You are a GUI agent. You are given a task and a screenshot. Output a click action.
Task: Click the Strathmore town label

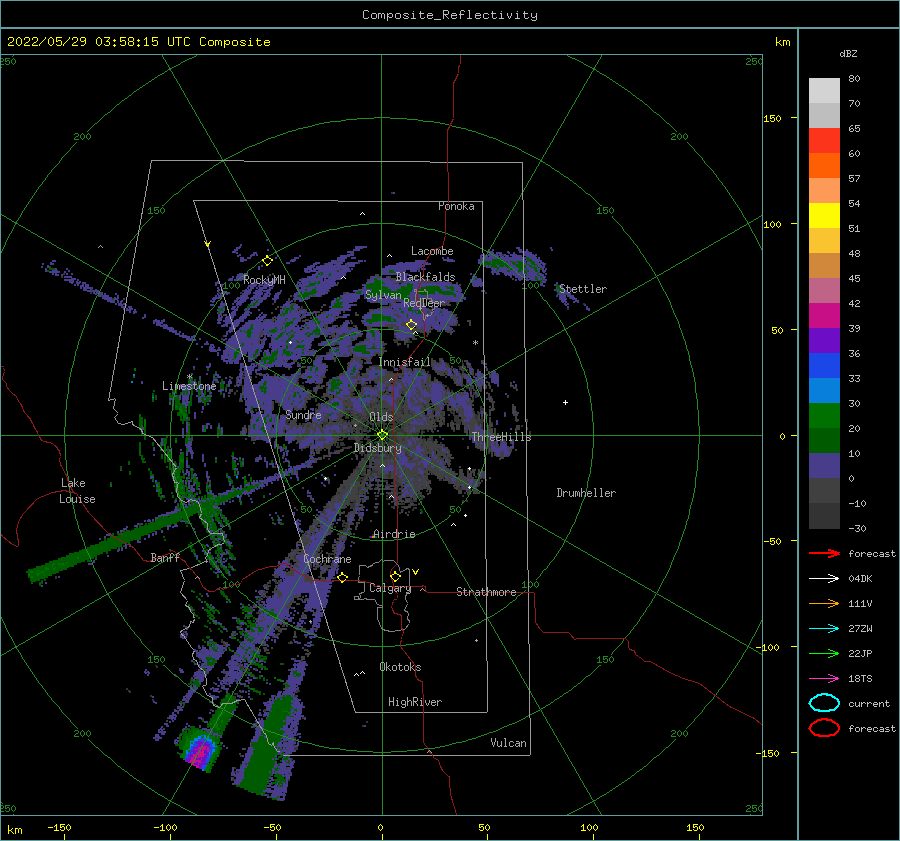coord(486,592)
